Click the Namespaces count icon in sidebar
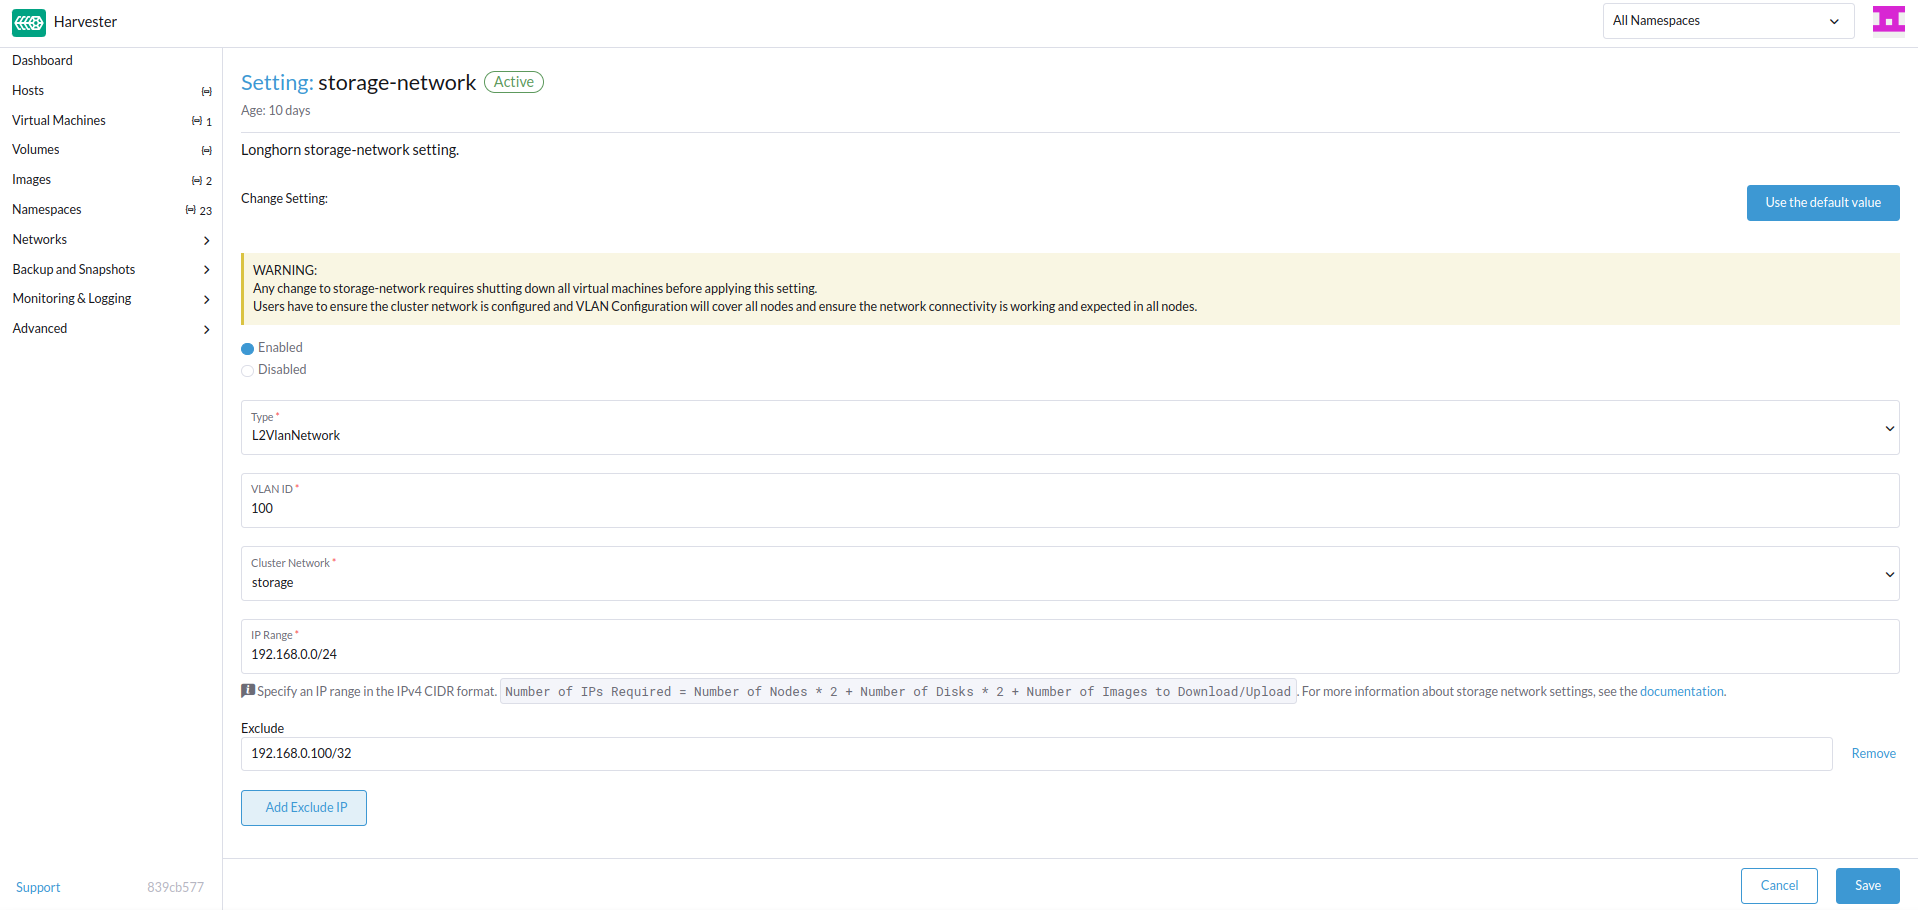Viewport: 1918px width, 910px height. click(x=191, y=210)
